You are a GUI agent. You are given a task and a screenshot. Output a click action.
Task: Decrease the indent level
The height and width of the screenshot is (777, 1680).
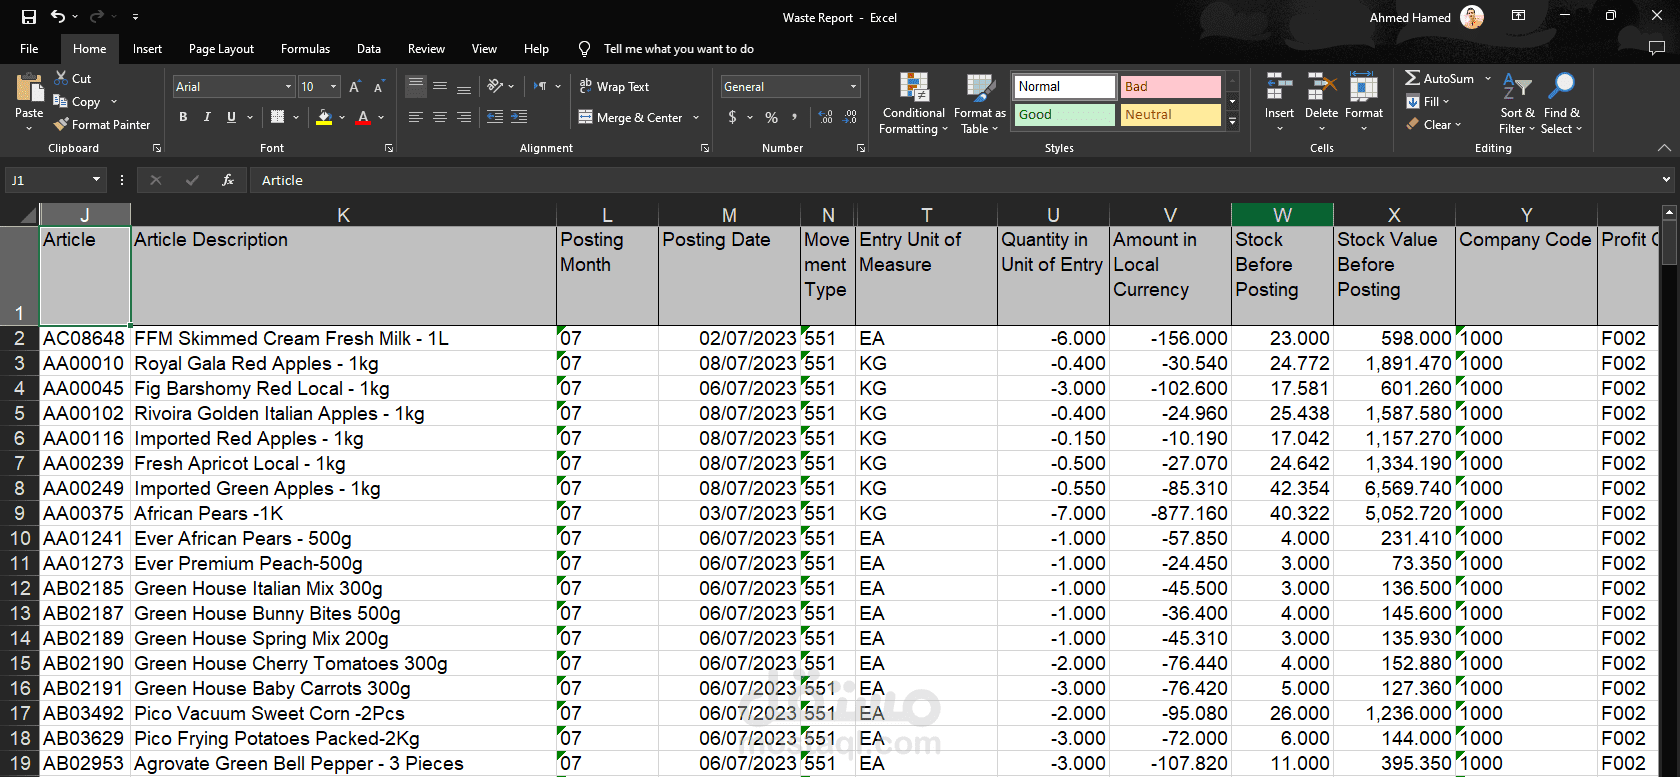(495, 117)
